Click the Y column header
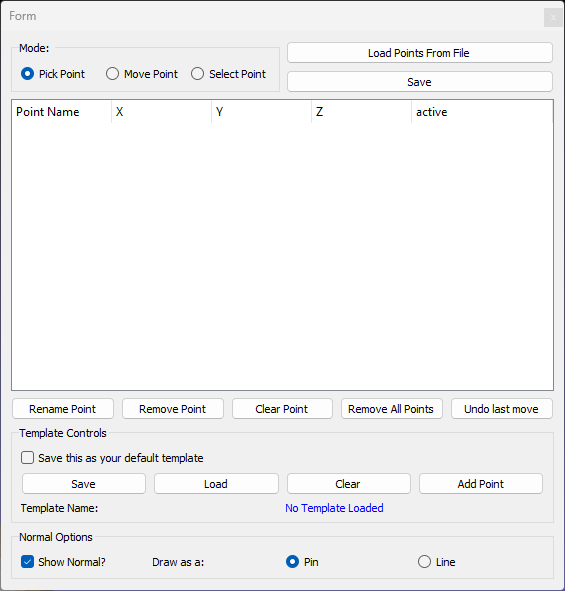Image resolution: width=565 pixels, height=591 pixels. (x=261, y=112)
